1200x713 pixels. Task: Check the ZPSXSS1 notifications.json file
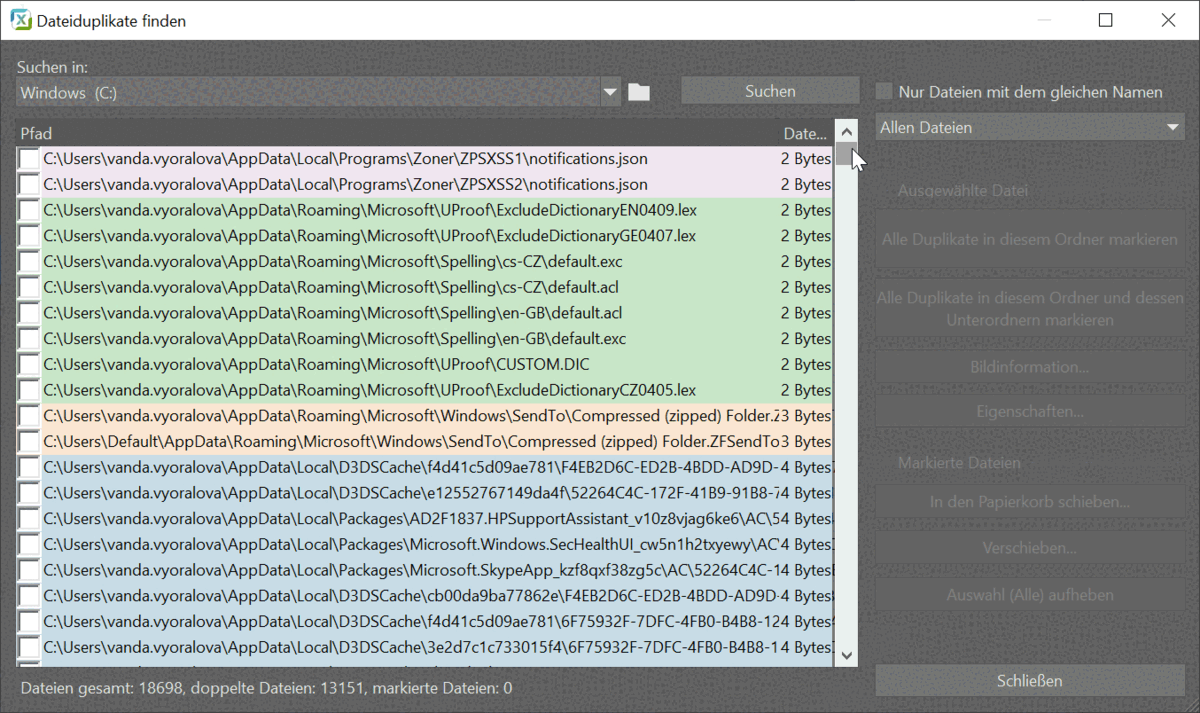click(x=29, y=159)
